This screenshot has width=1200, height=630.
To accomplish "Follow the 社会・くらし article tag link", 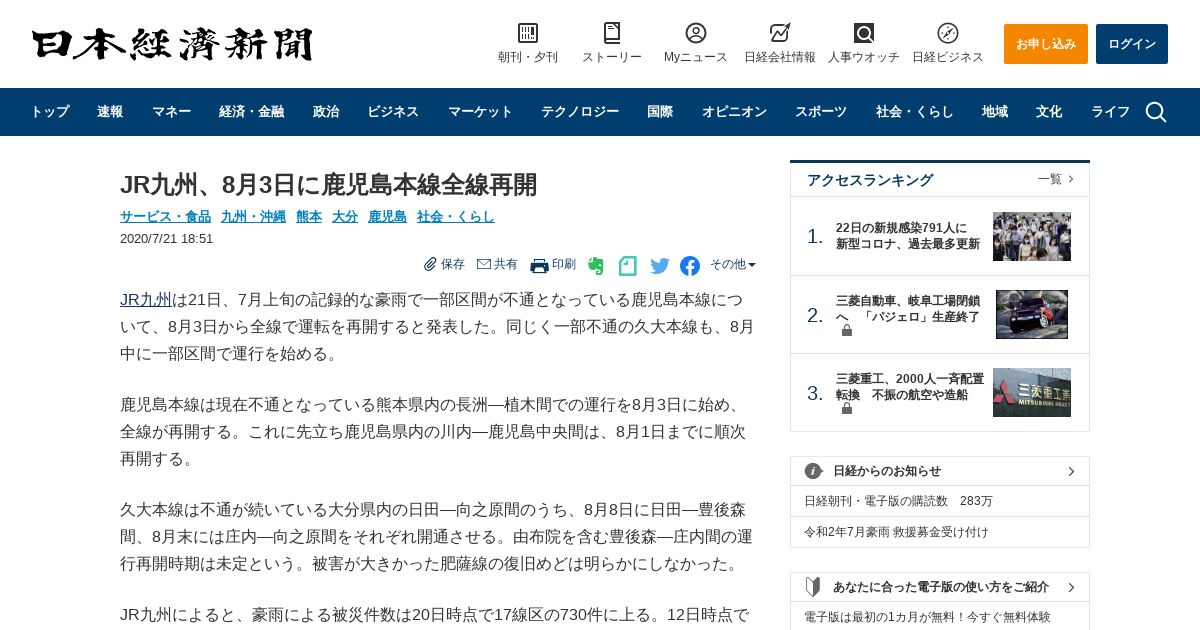I will (456, 216).
